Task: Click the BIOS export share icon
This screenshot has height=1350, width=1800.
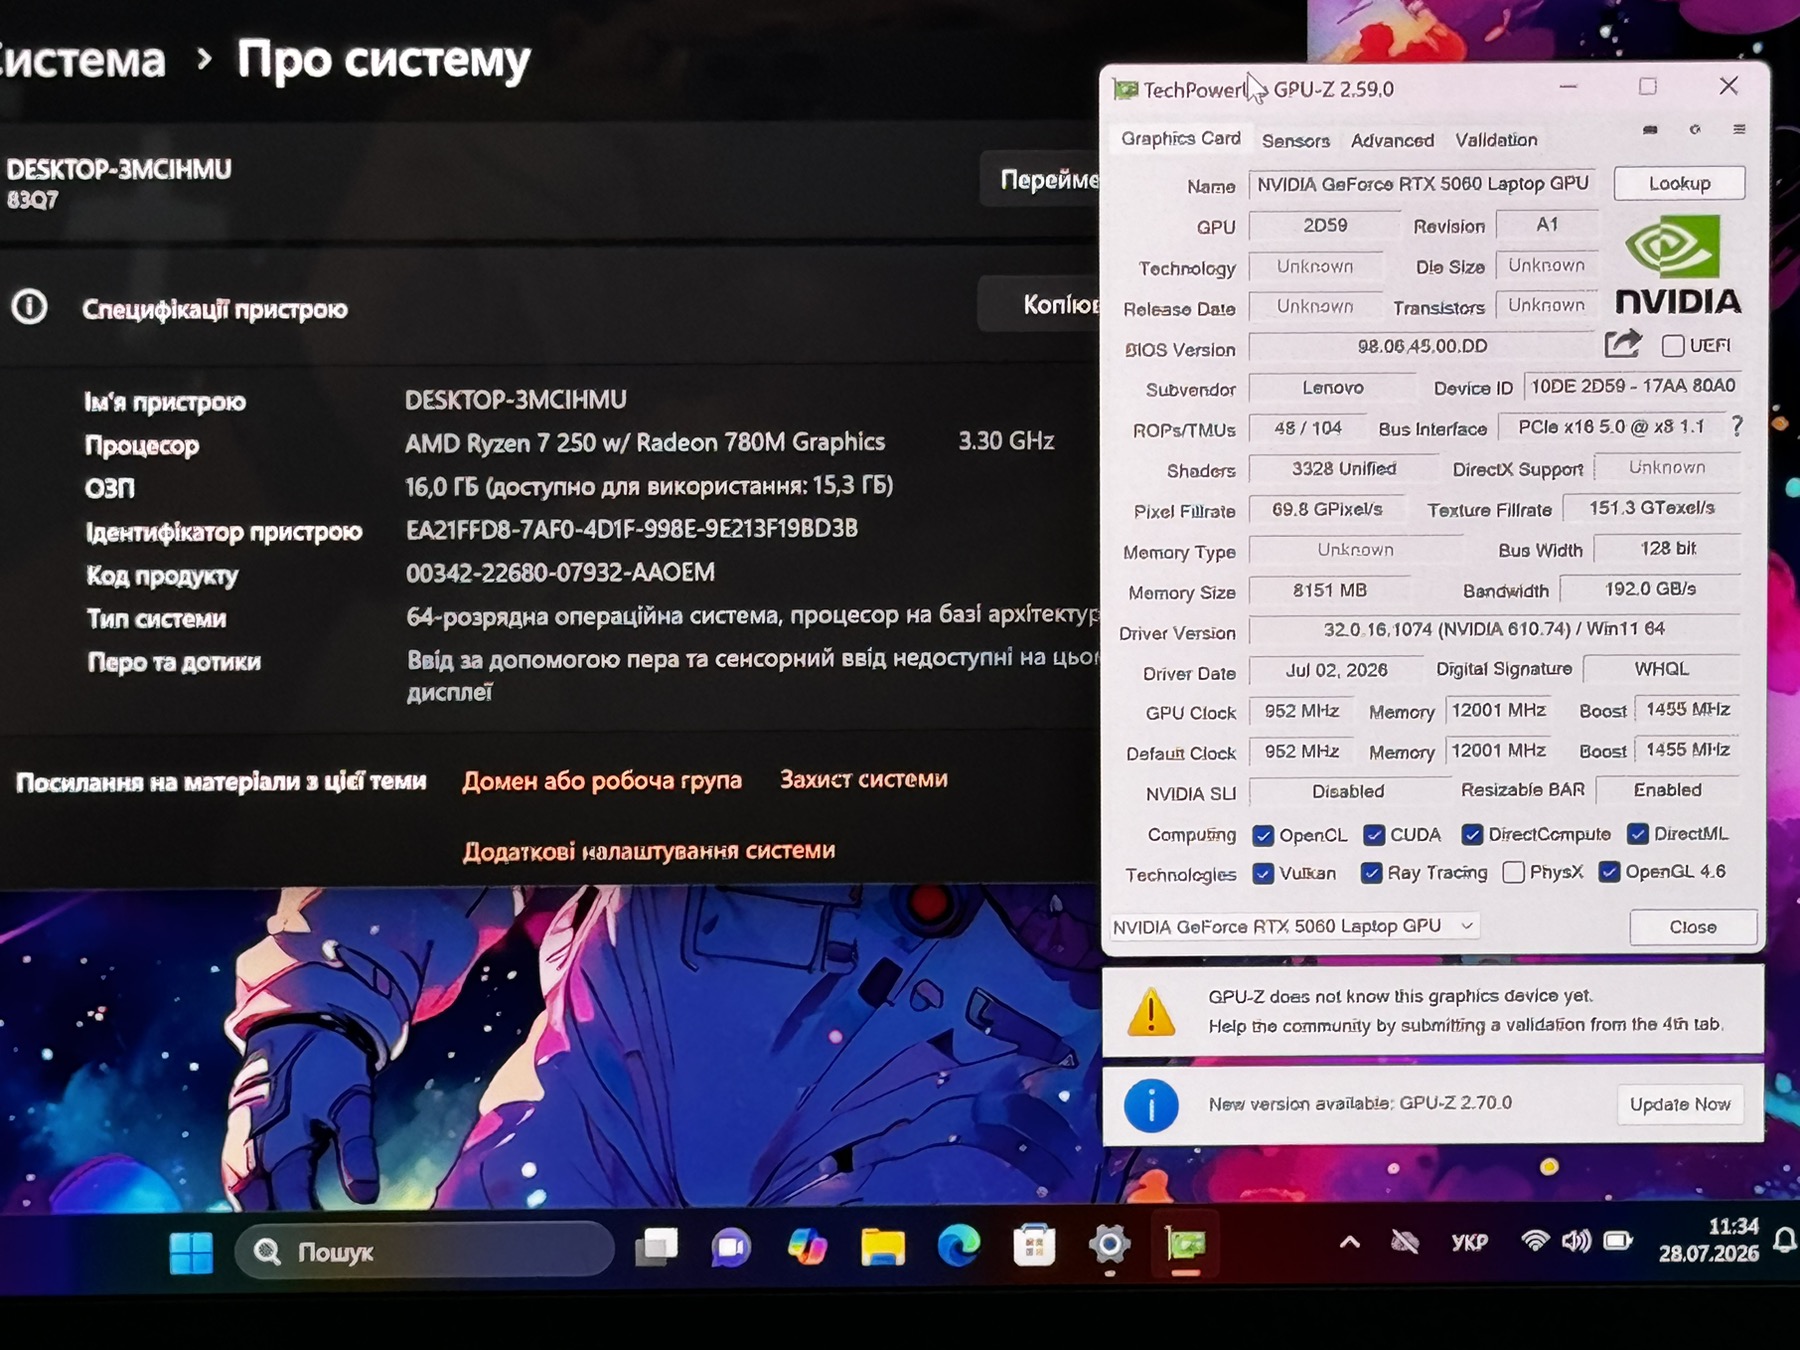Action: (1623, 344)
